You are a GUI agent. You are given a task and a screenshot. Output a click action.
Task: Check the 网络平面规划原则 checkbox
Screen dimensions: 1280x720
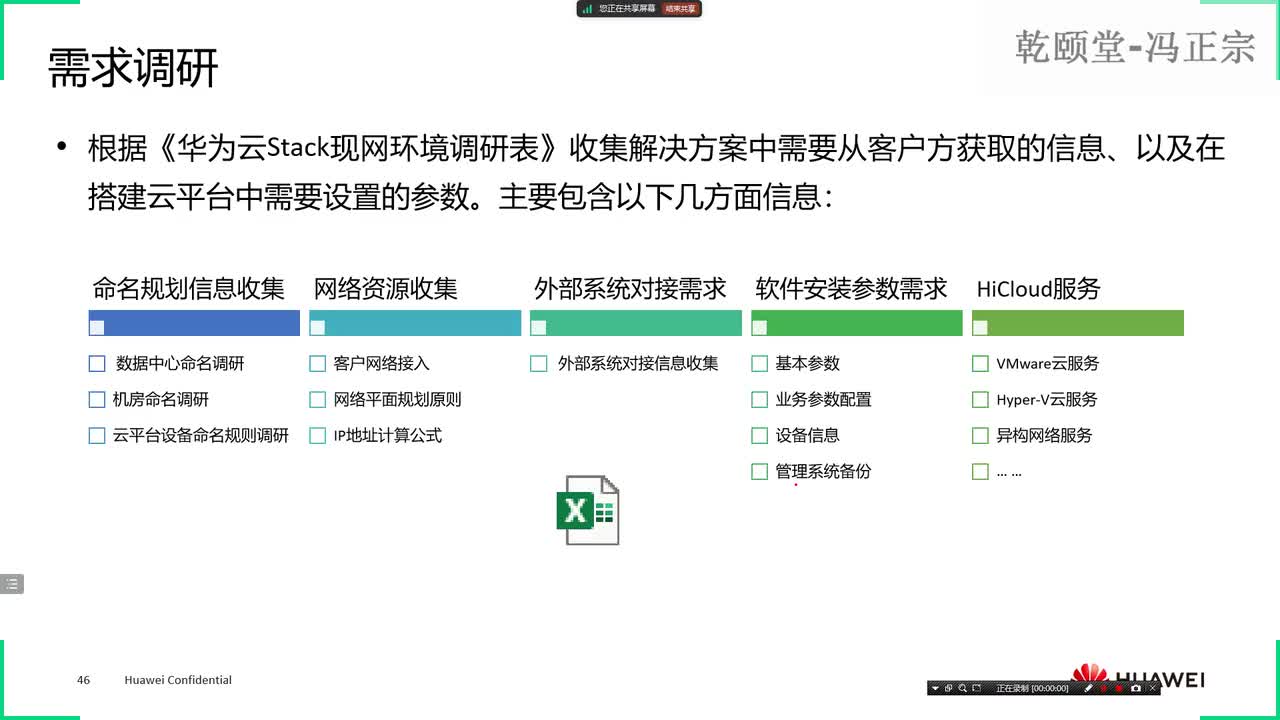(318, 400)
